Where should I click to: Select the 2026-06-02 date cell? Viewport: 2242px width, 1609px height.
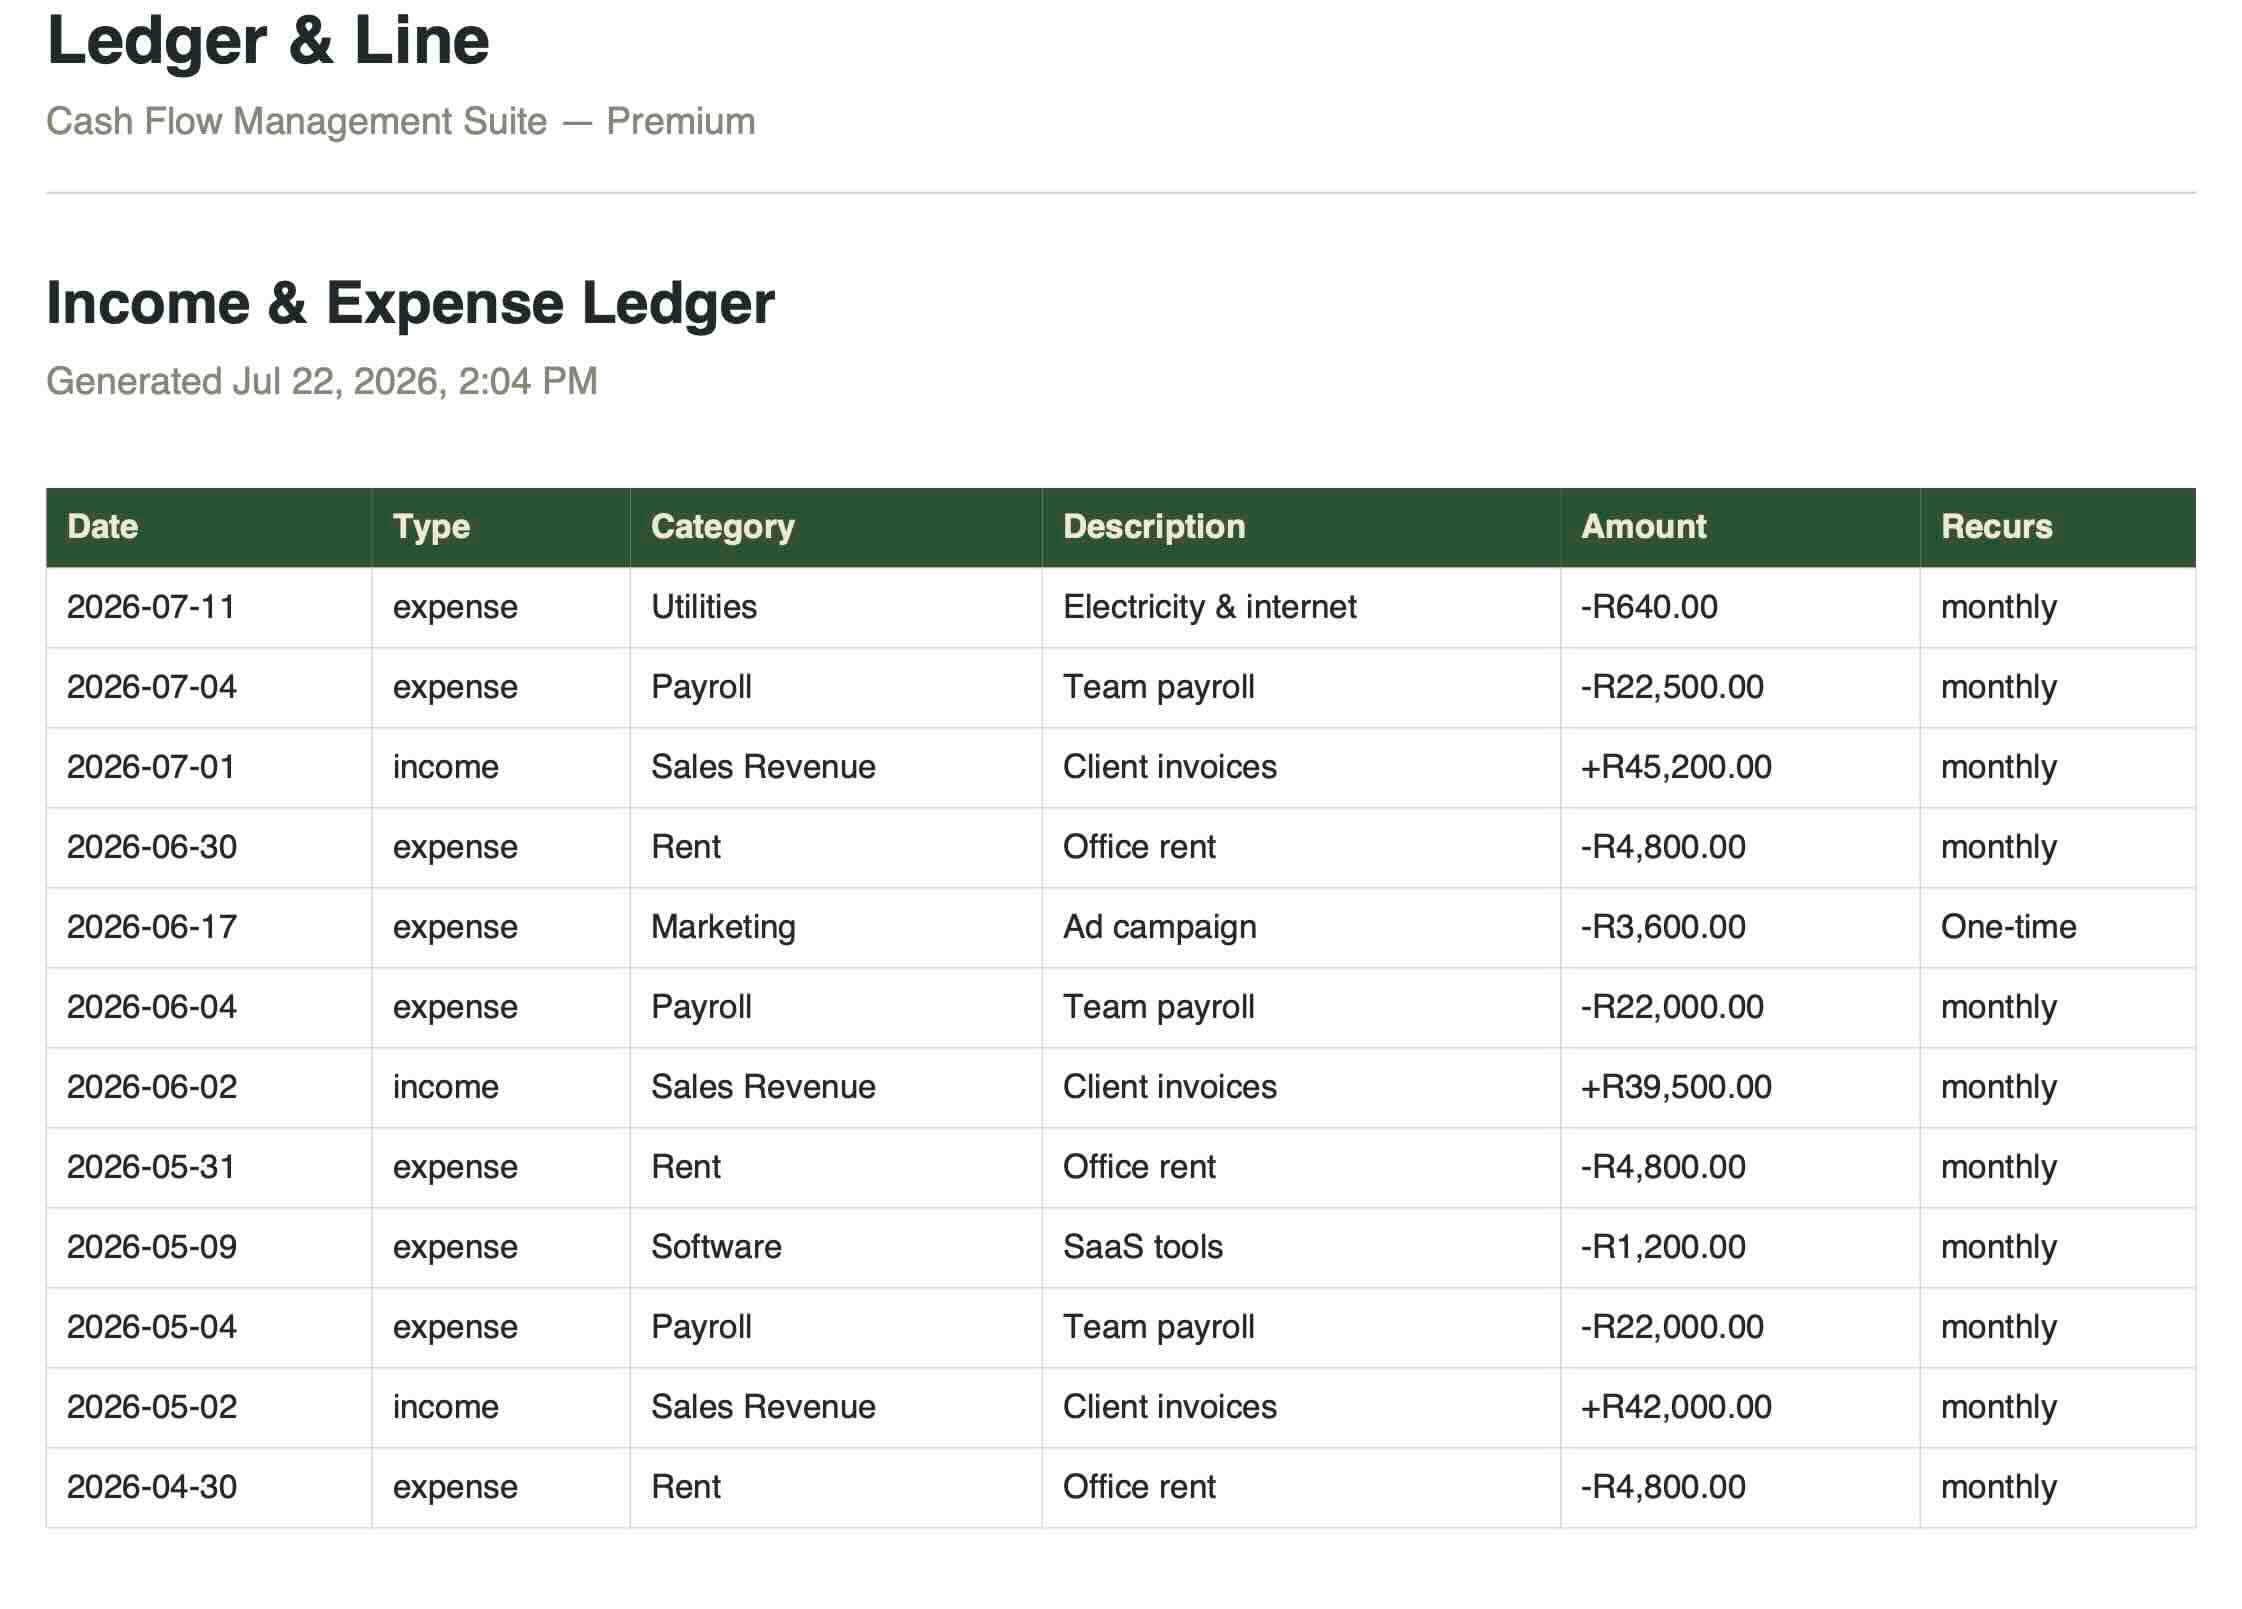(x=209, y=1087)
